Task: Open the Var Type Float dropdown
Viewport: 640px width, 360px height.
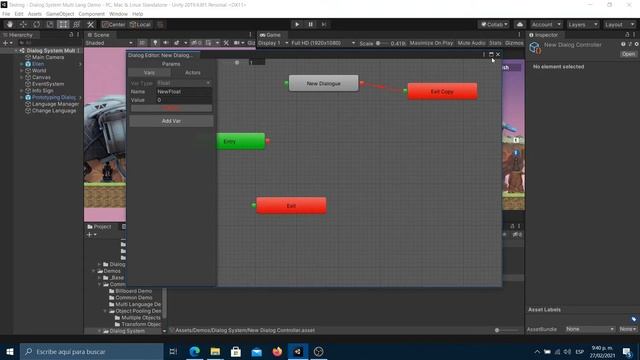Action: 184,83
